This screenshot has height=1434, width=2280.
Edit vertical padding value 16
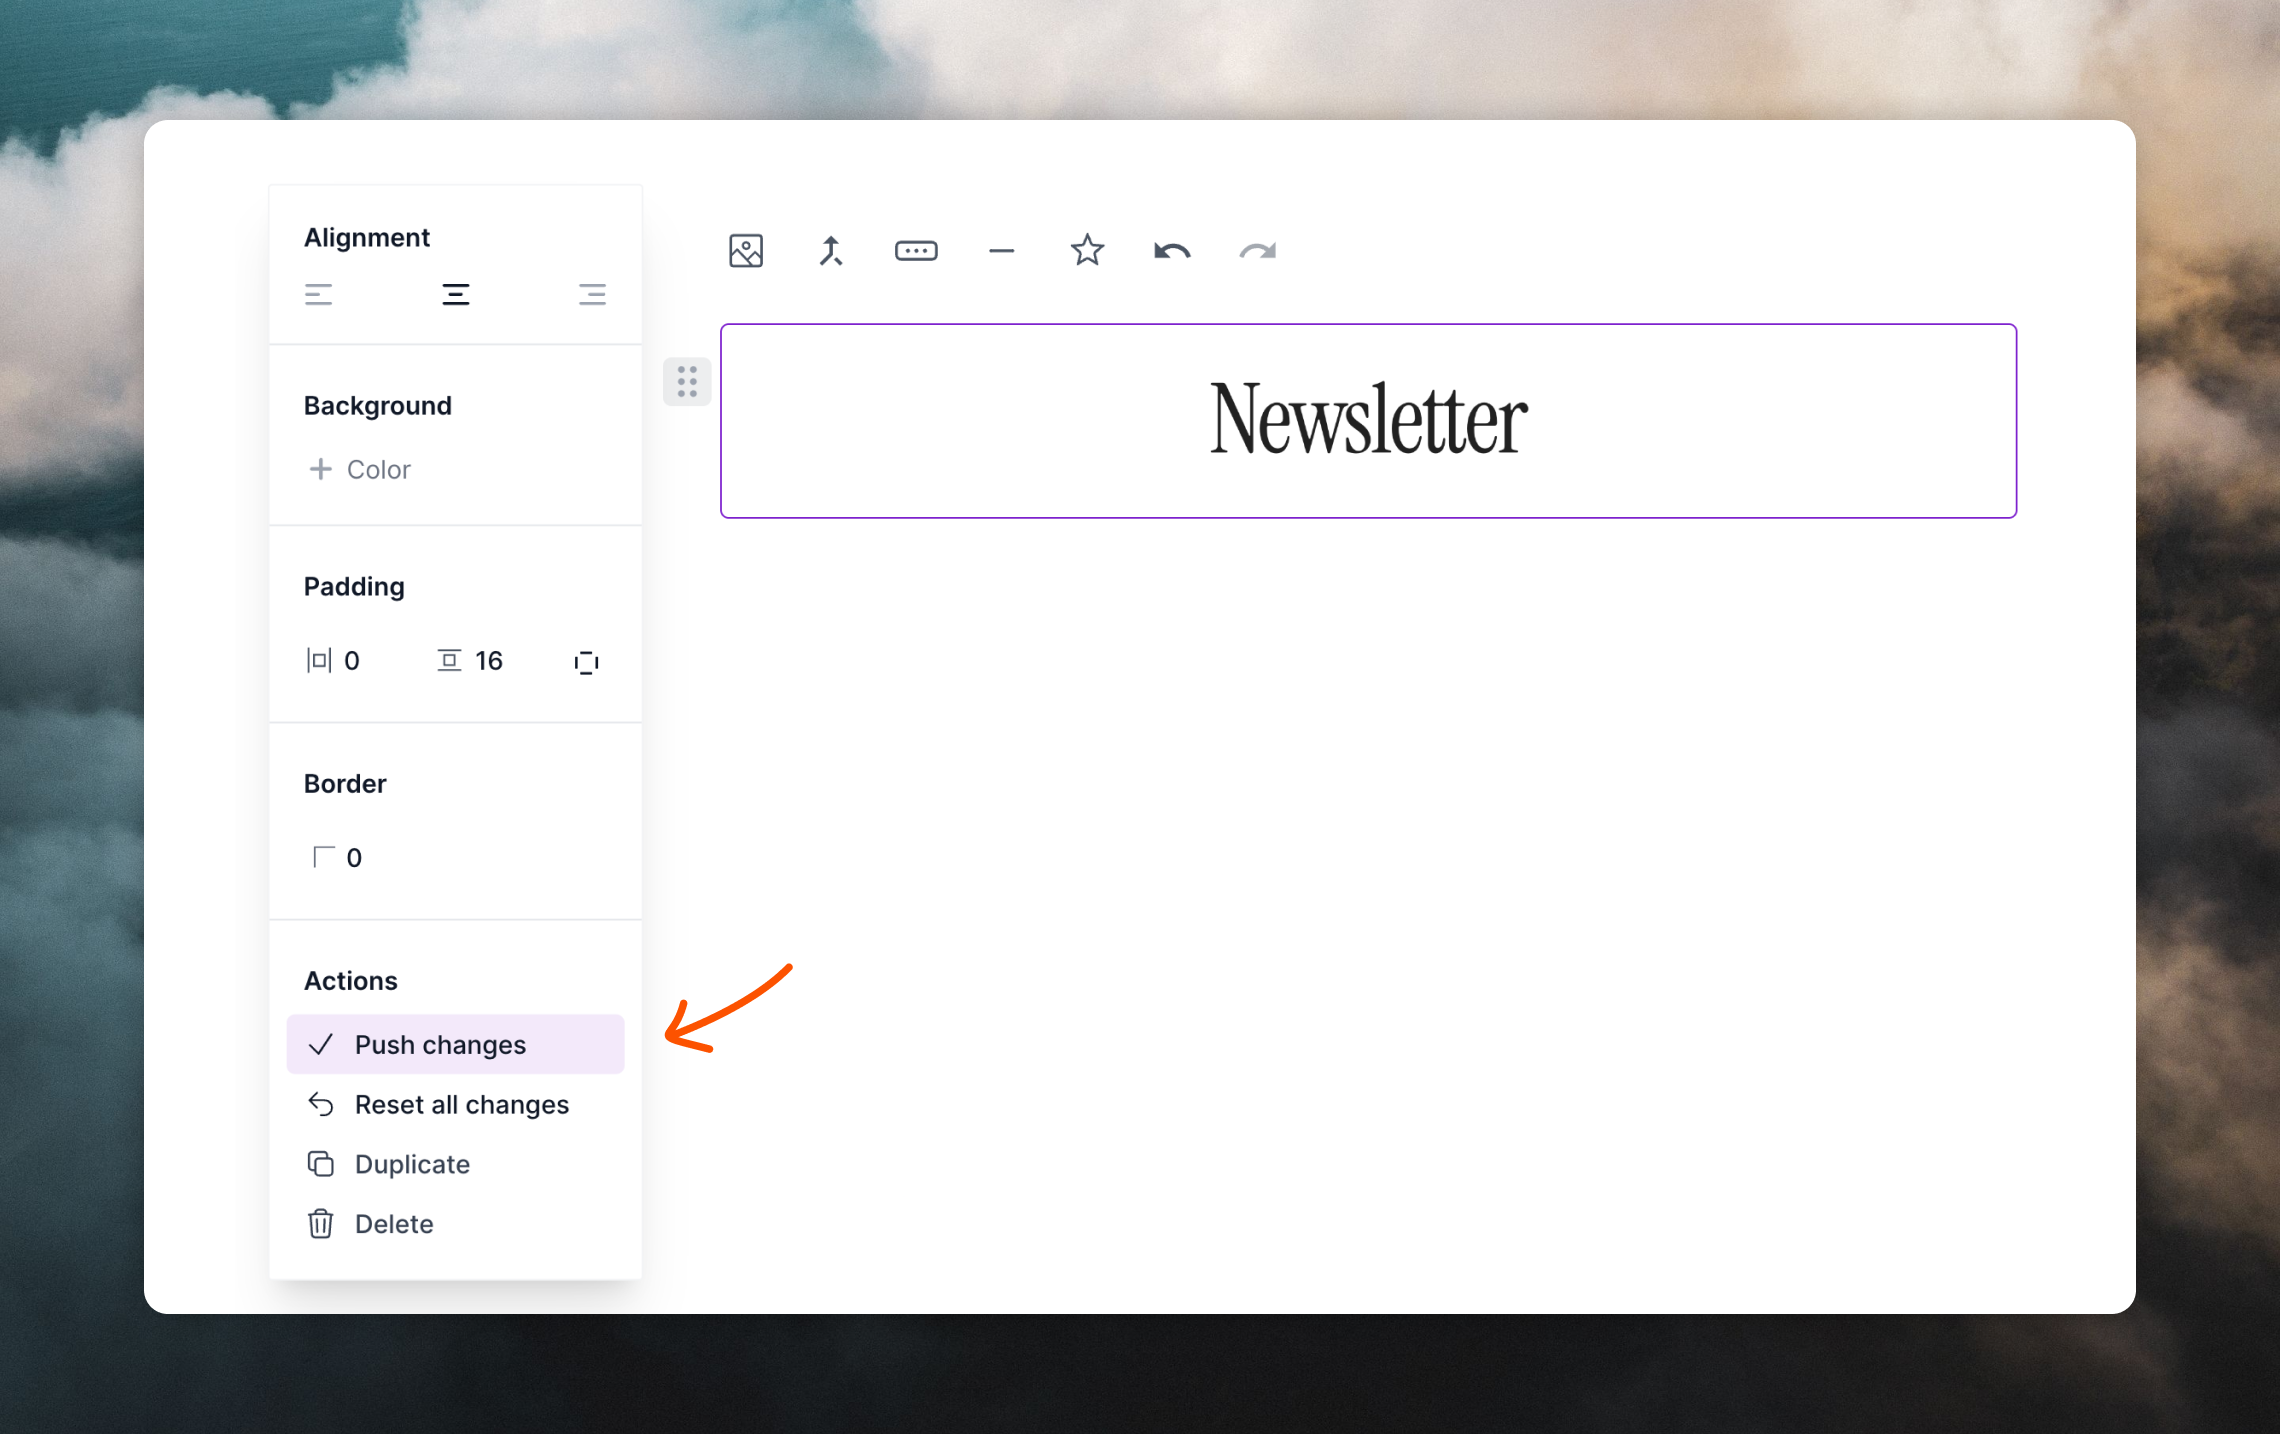point(489,661)
